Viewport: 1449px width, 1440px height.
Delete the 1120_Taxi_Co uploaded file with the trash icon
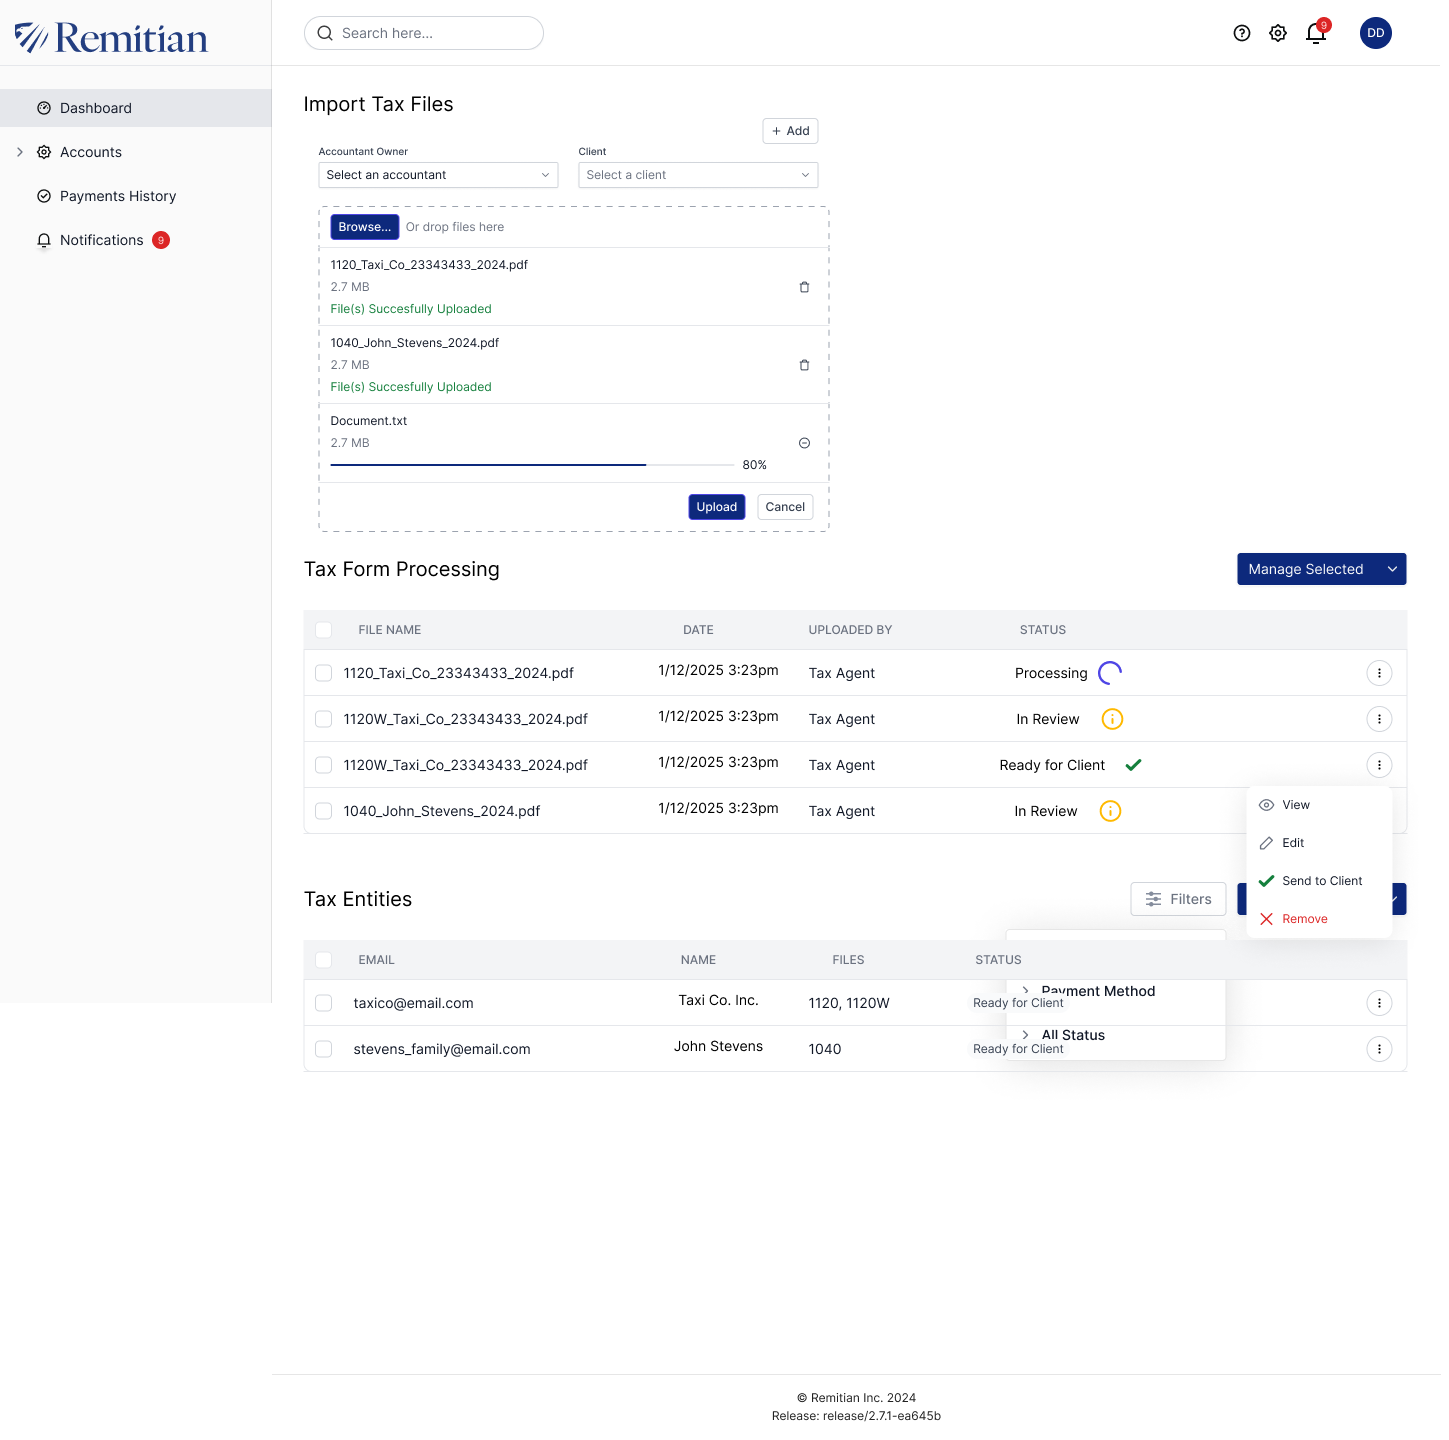pyautogui.click(x=804, y=287)
